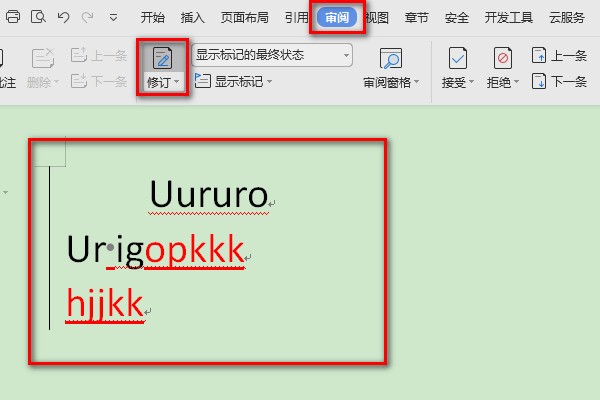Click next comment 下一条 beside 删除
This screenshot has width=600, height=400.
pos(99,82)
